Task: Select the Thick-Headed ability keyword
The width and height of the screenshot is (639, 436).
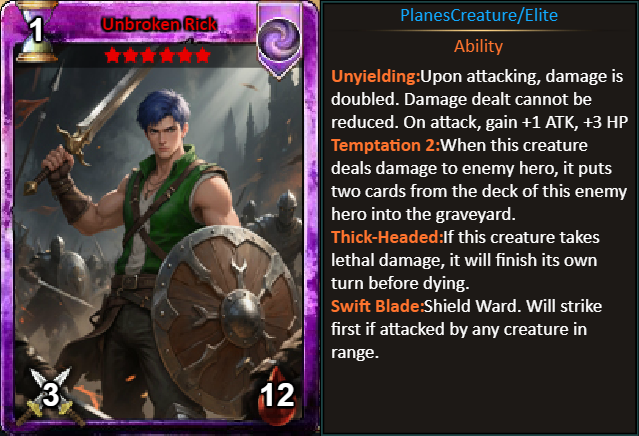Action: [387, 237]
